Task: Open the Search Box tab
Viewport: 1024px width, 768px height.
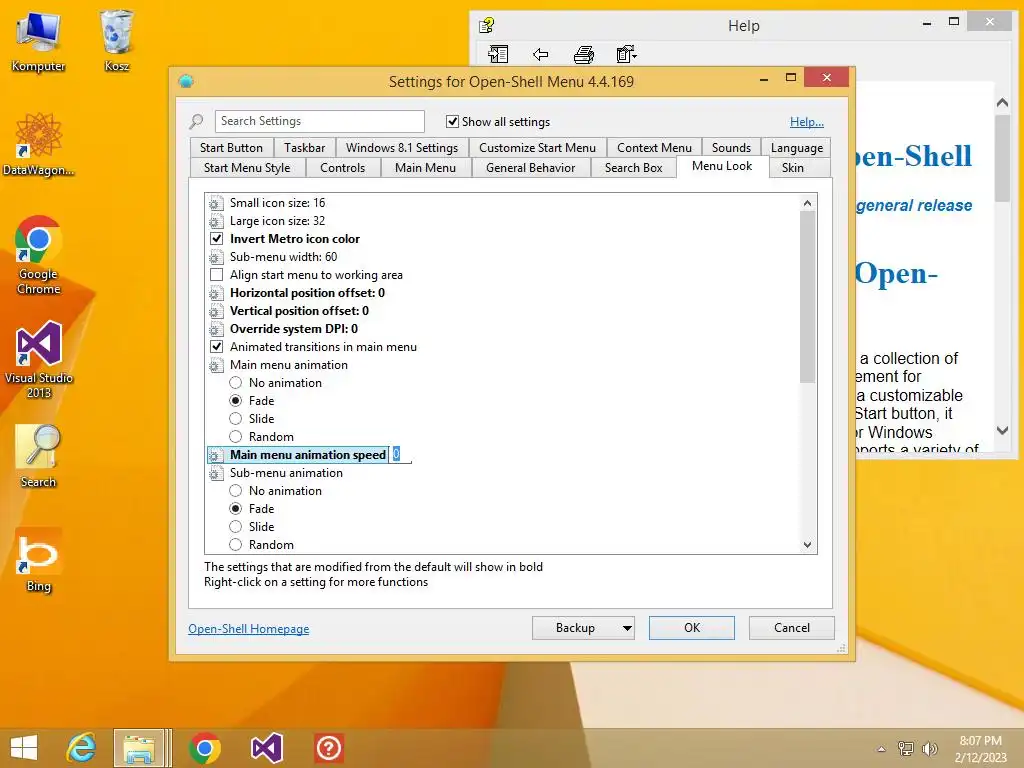Action: point(633,168)
